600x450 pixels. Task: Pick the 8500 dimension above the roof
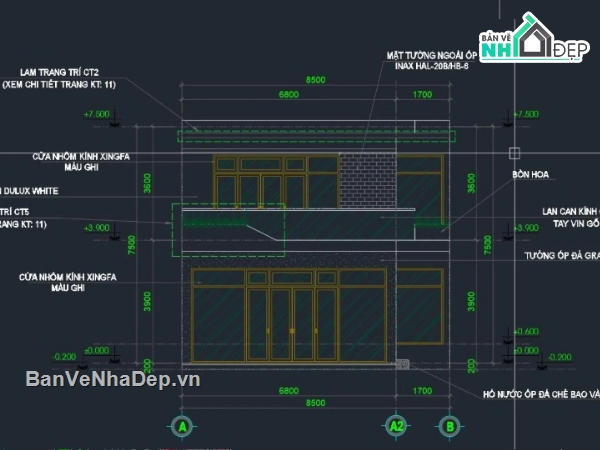point(316,80)
